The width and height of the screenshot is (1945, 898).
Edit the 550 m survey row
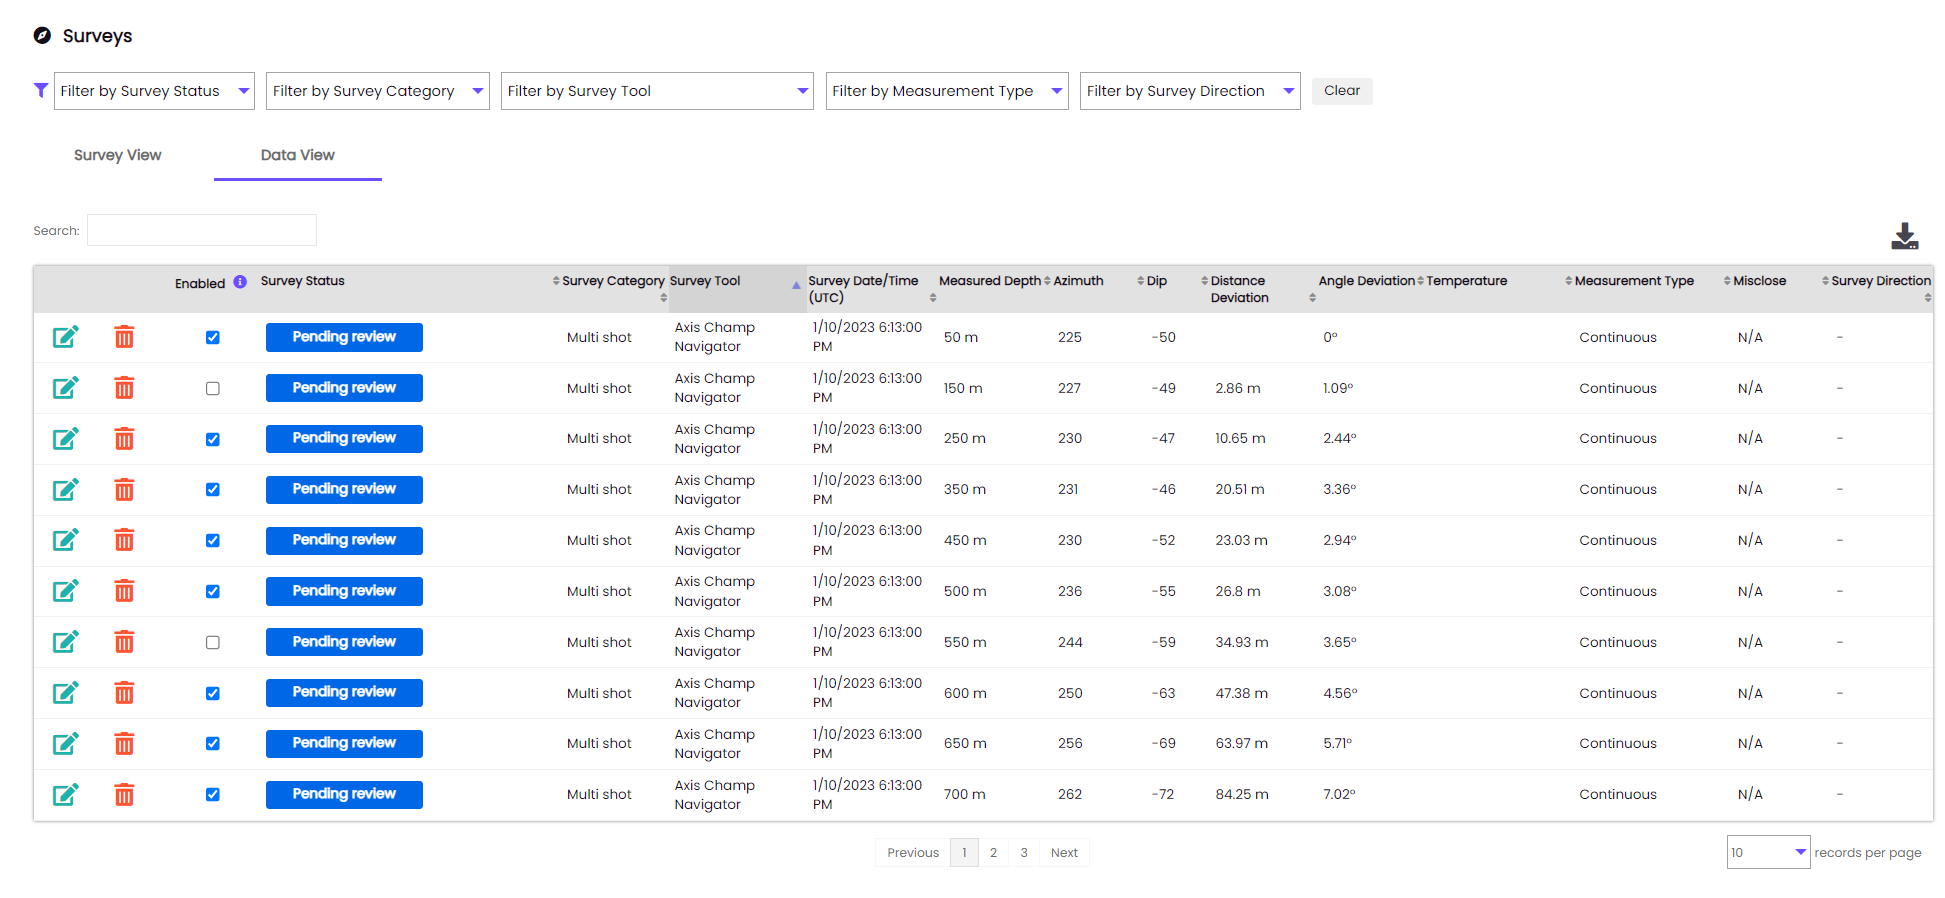[66, 642]
